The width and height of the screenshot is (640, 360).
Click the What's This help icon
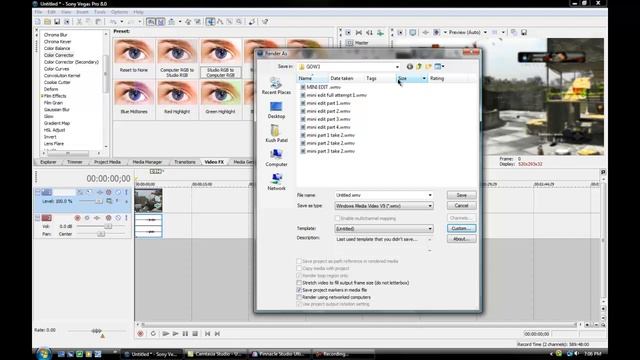(265, 22)
